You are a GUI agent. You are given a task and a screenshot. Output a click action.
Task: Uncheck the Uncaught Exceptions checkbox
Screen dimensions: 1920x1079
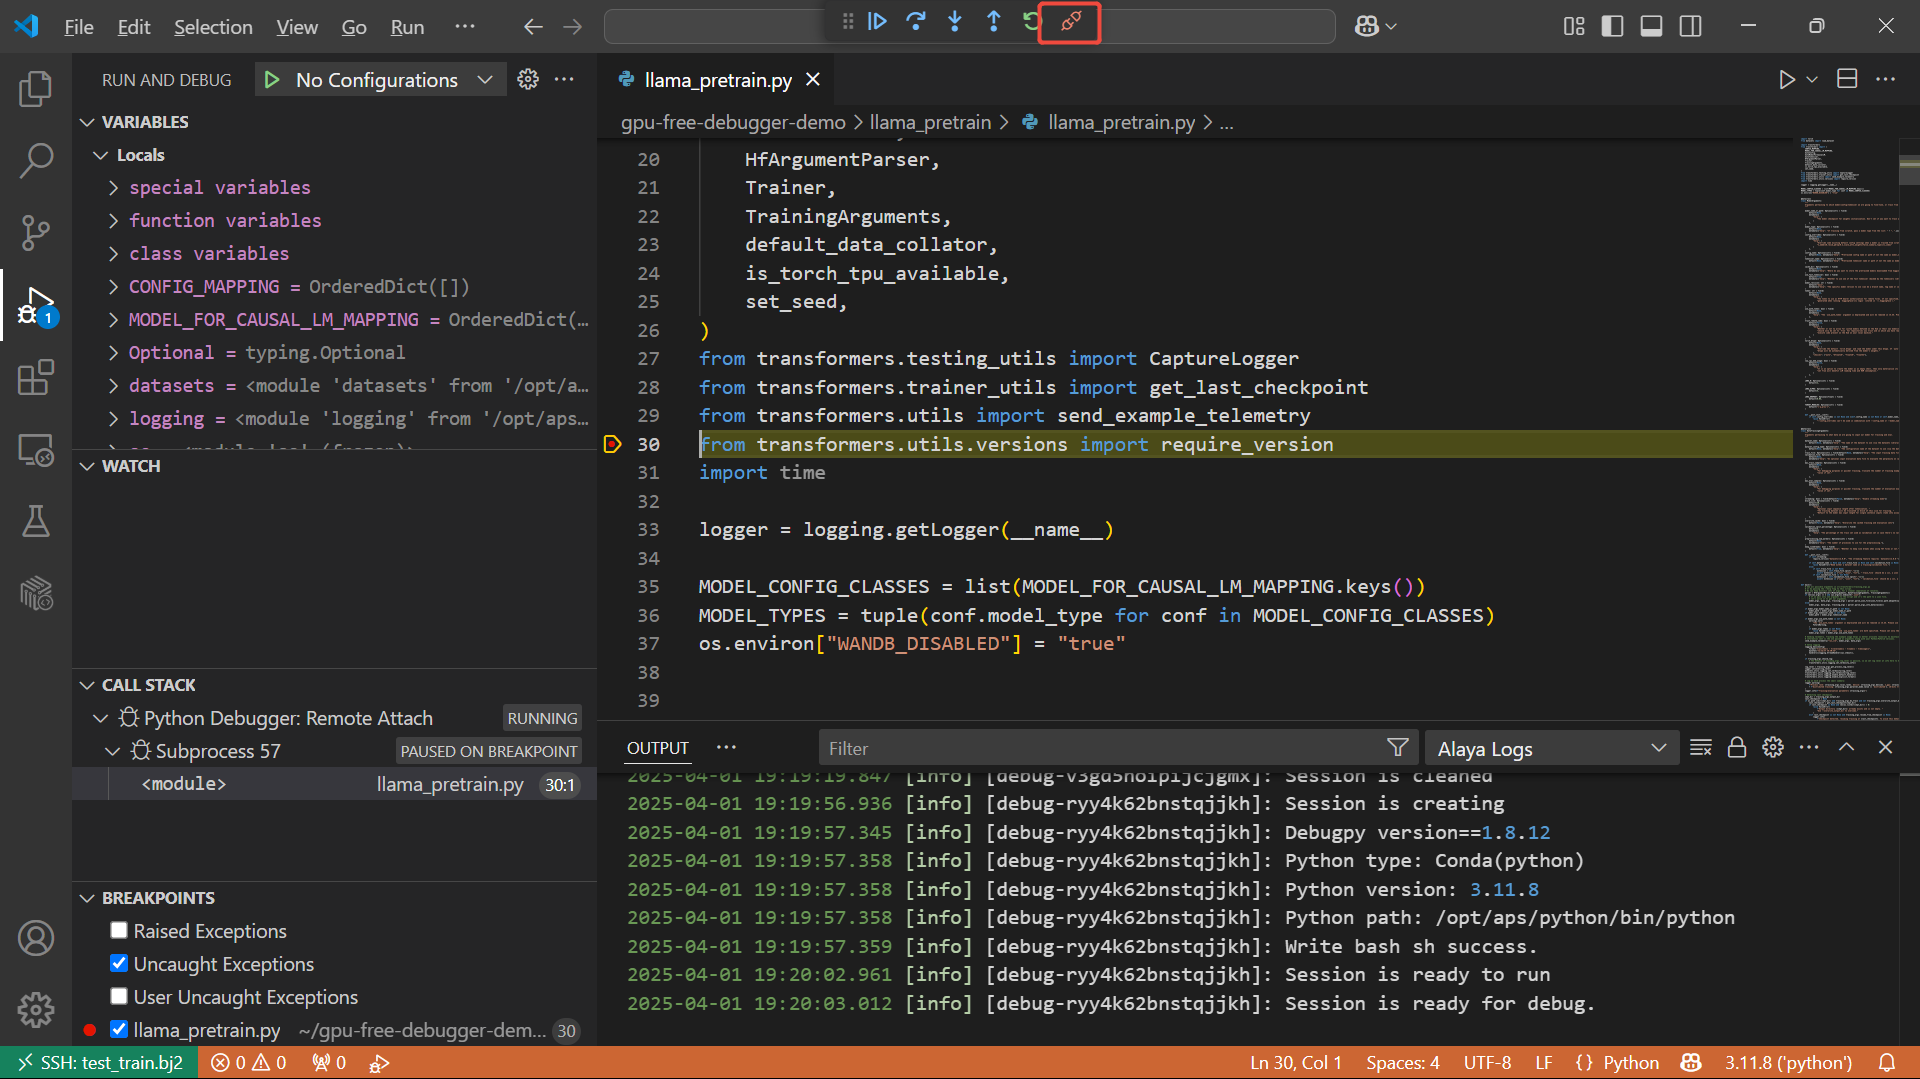click(119, 963)
